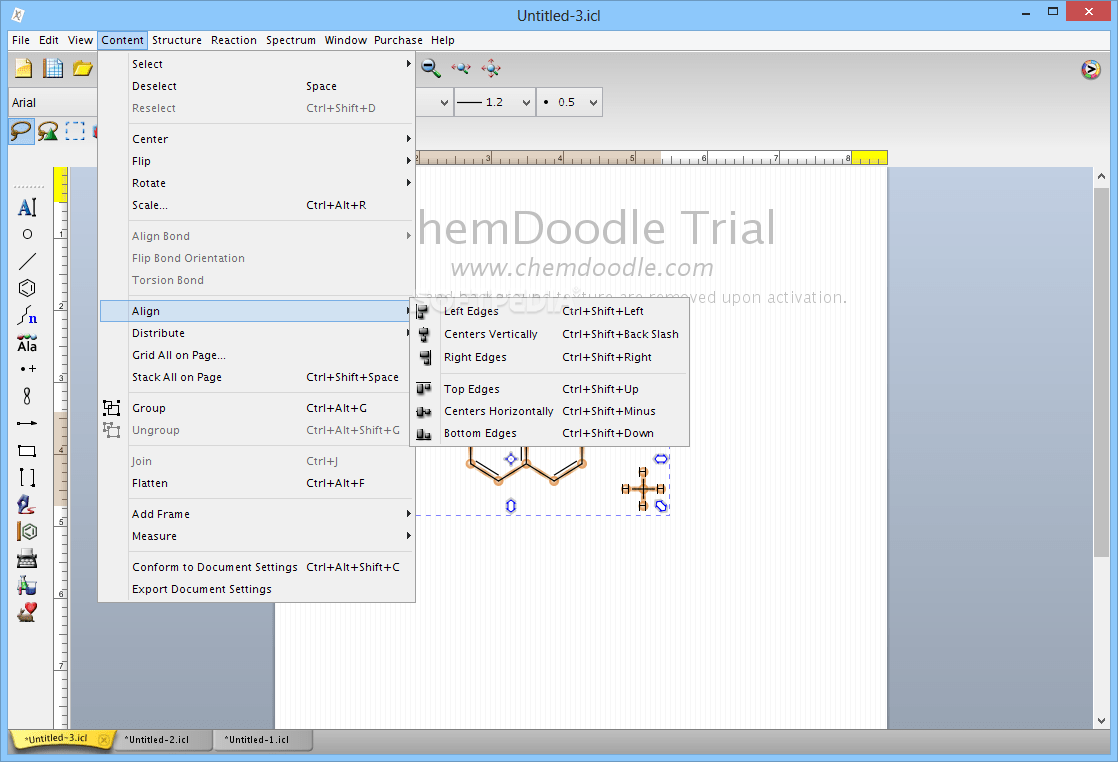Switch to Untitled-1.icl tab
This screenshot has height=762, width=1118.
tap(263, 740)
